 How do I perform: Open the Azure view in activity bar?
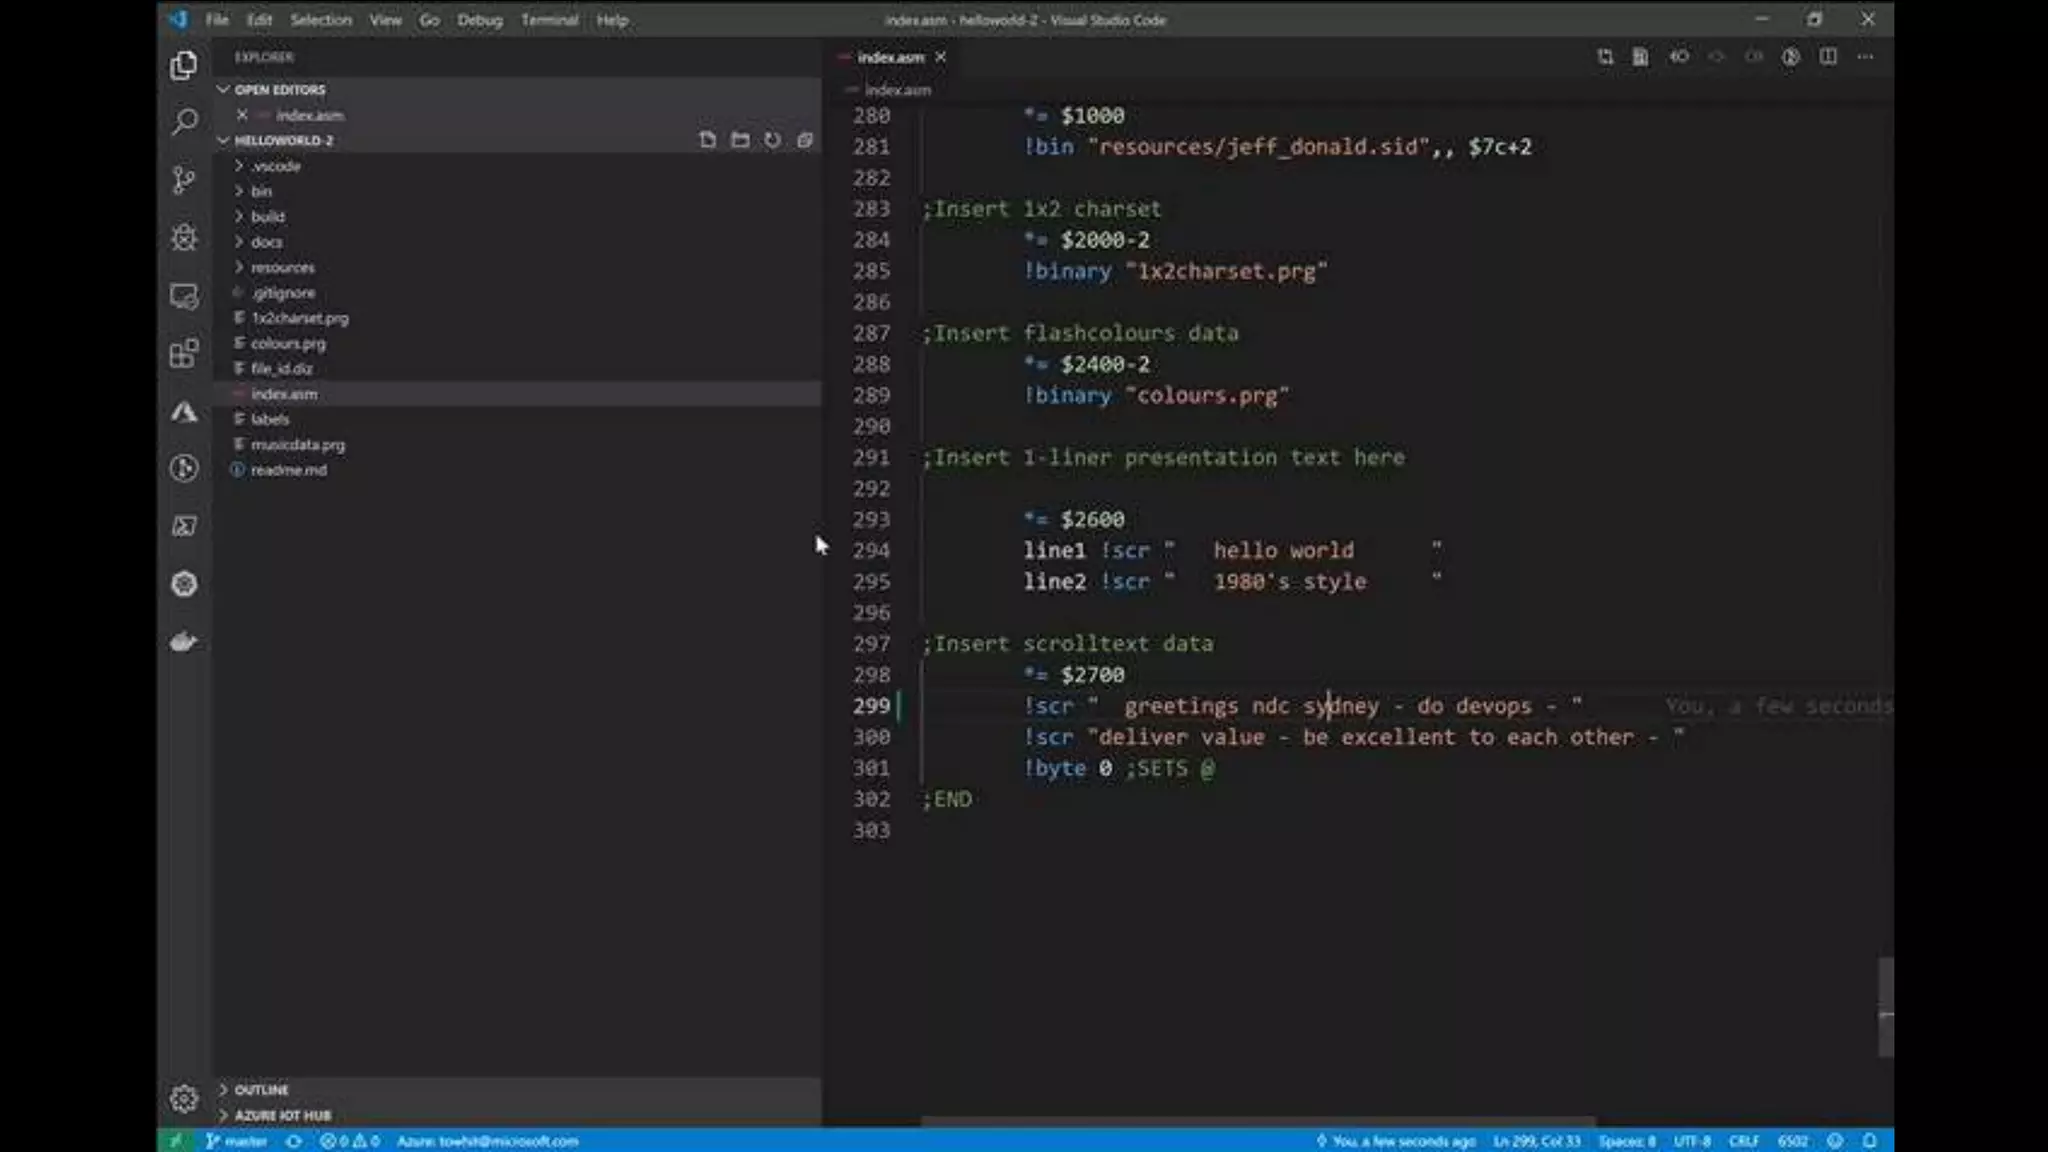[x=184, y=412]
